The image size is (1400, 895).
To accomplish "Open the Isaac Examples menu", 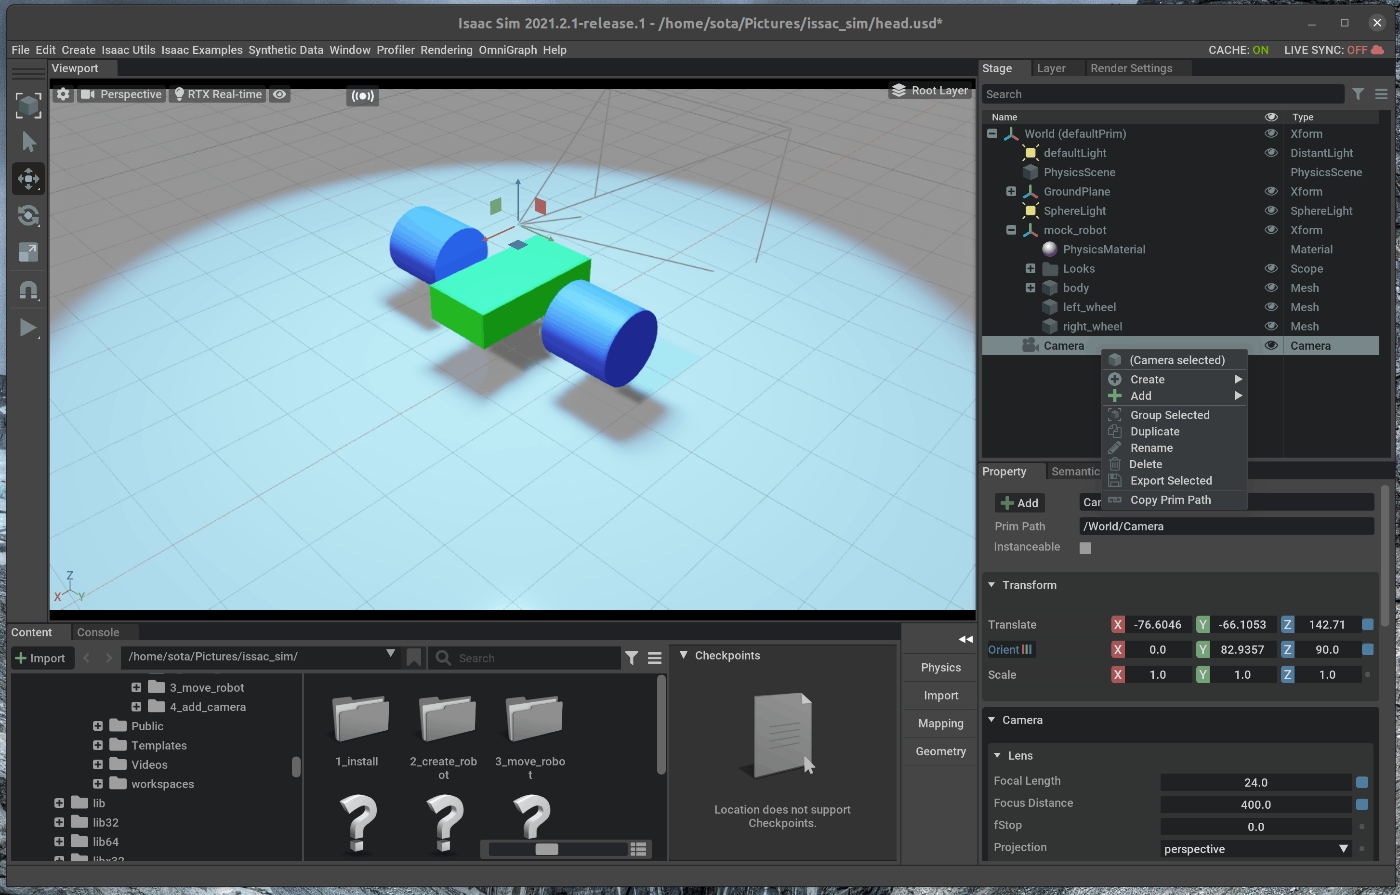I will pos(202,50).
